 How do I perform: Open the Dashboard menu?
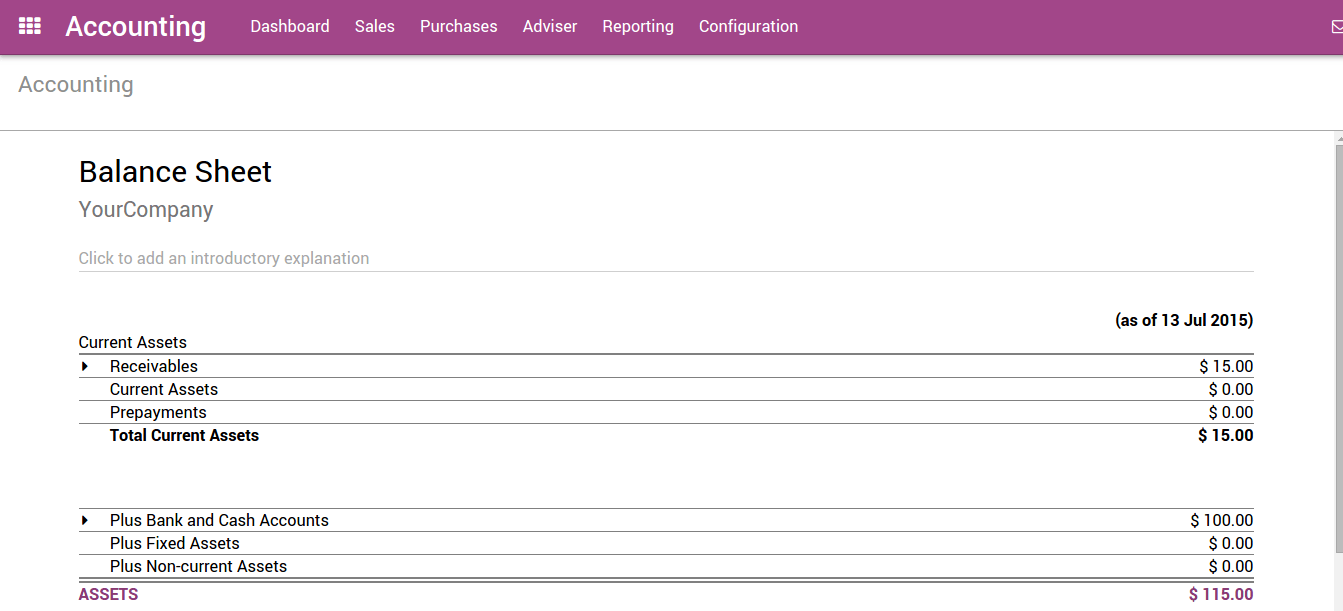289,26
